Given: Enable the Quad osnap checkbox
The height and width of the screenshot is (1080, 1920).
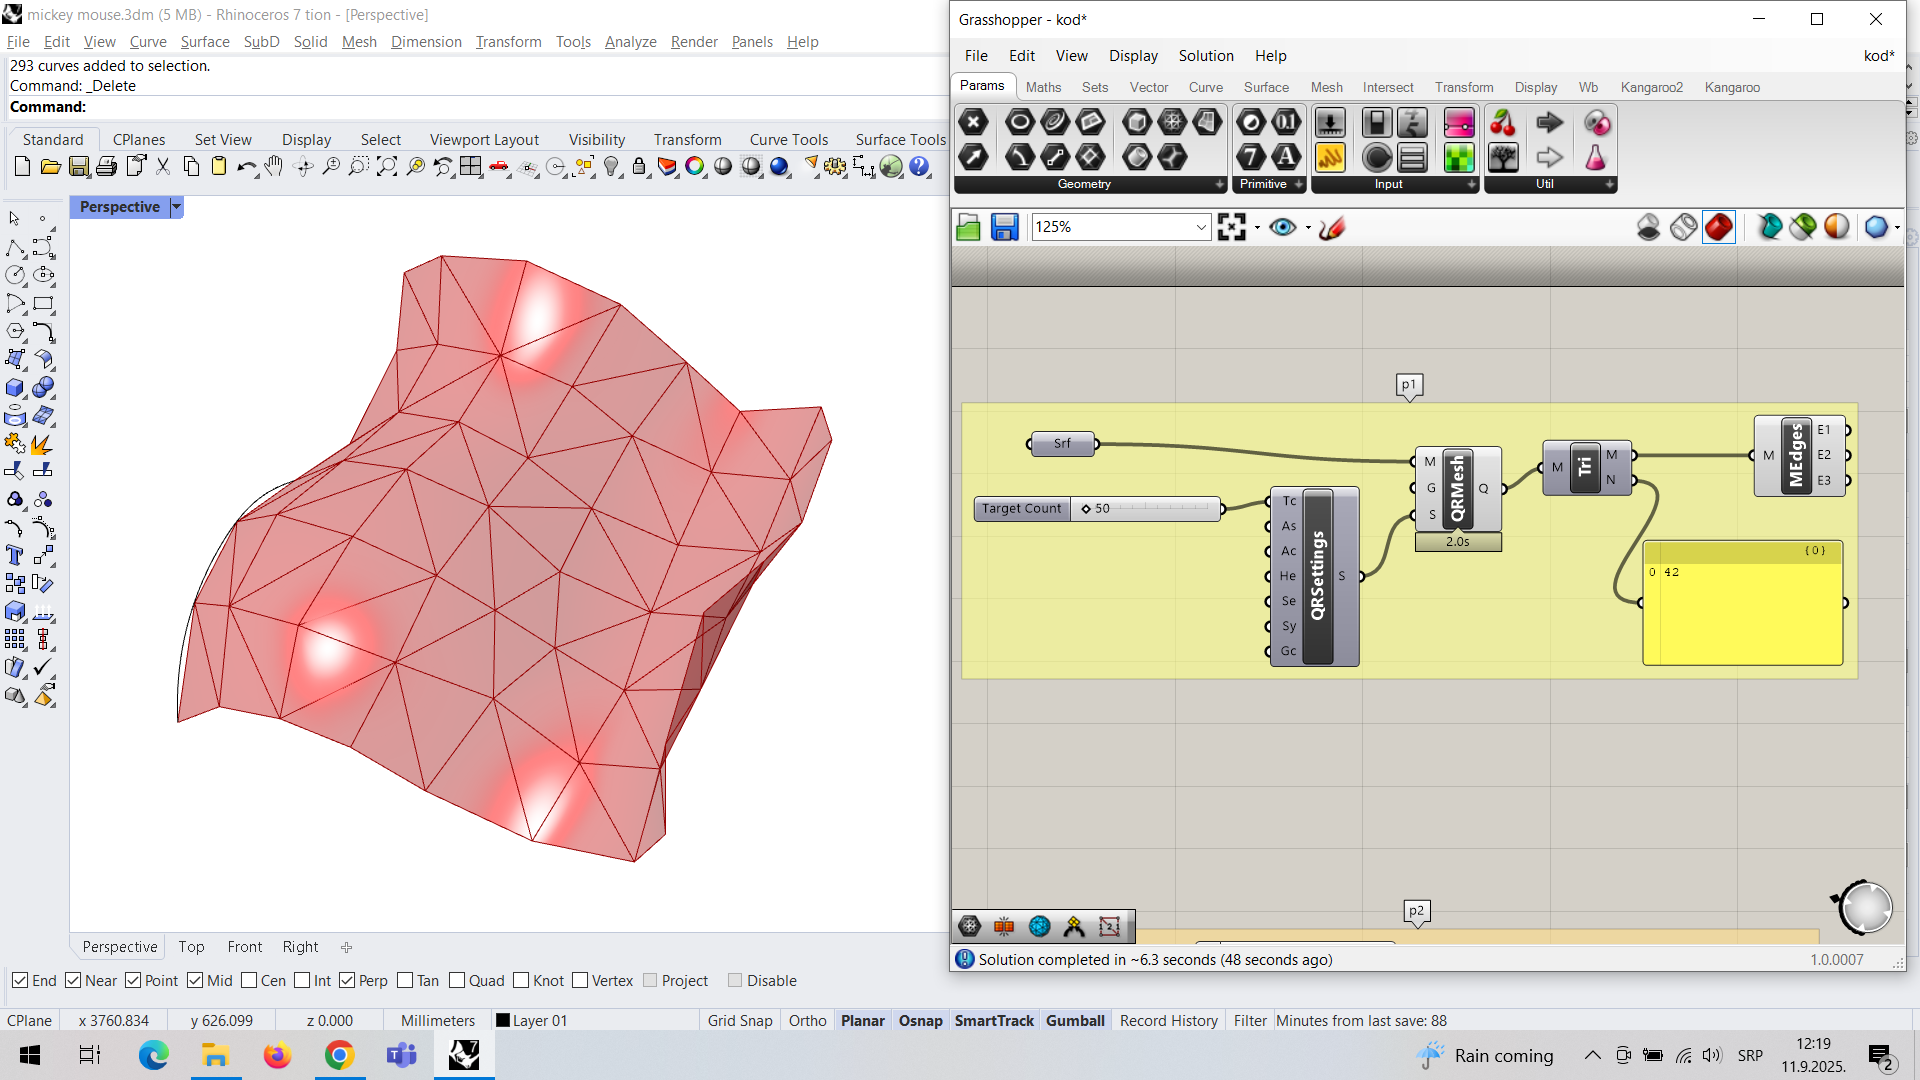Looking at the screenshot, I should [x=457, y=980].
